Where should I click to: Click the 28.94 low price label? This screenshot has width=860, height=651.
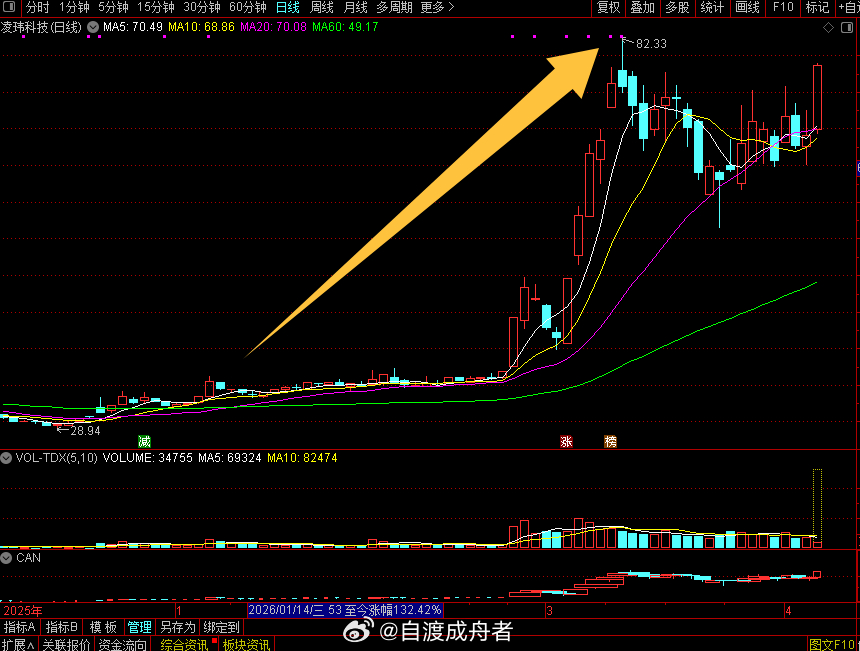(x=86, y=431)
